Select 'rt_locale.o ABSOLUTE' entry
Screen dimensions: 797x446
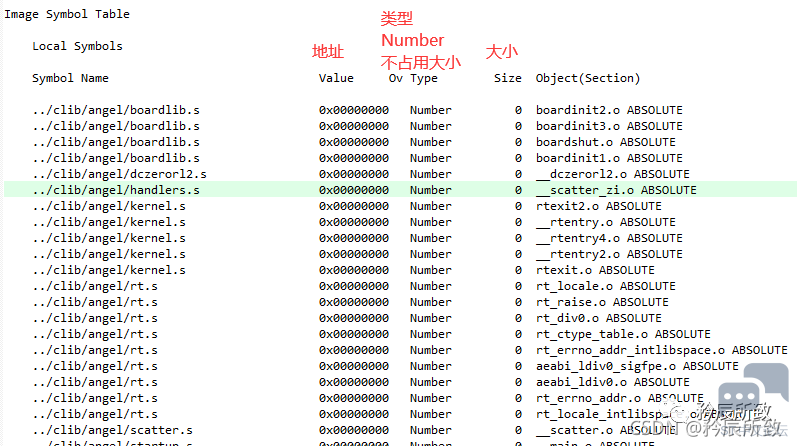point(605,286)
